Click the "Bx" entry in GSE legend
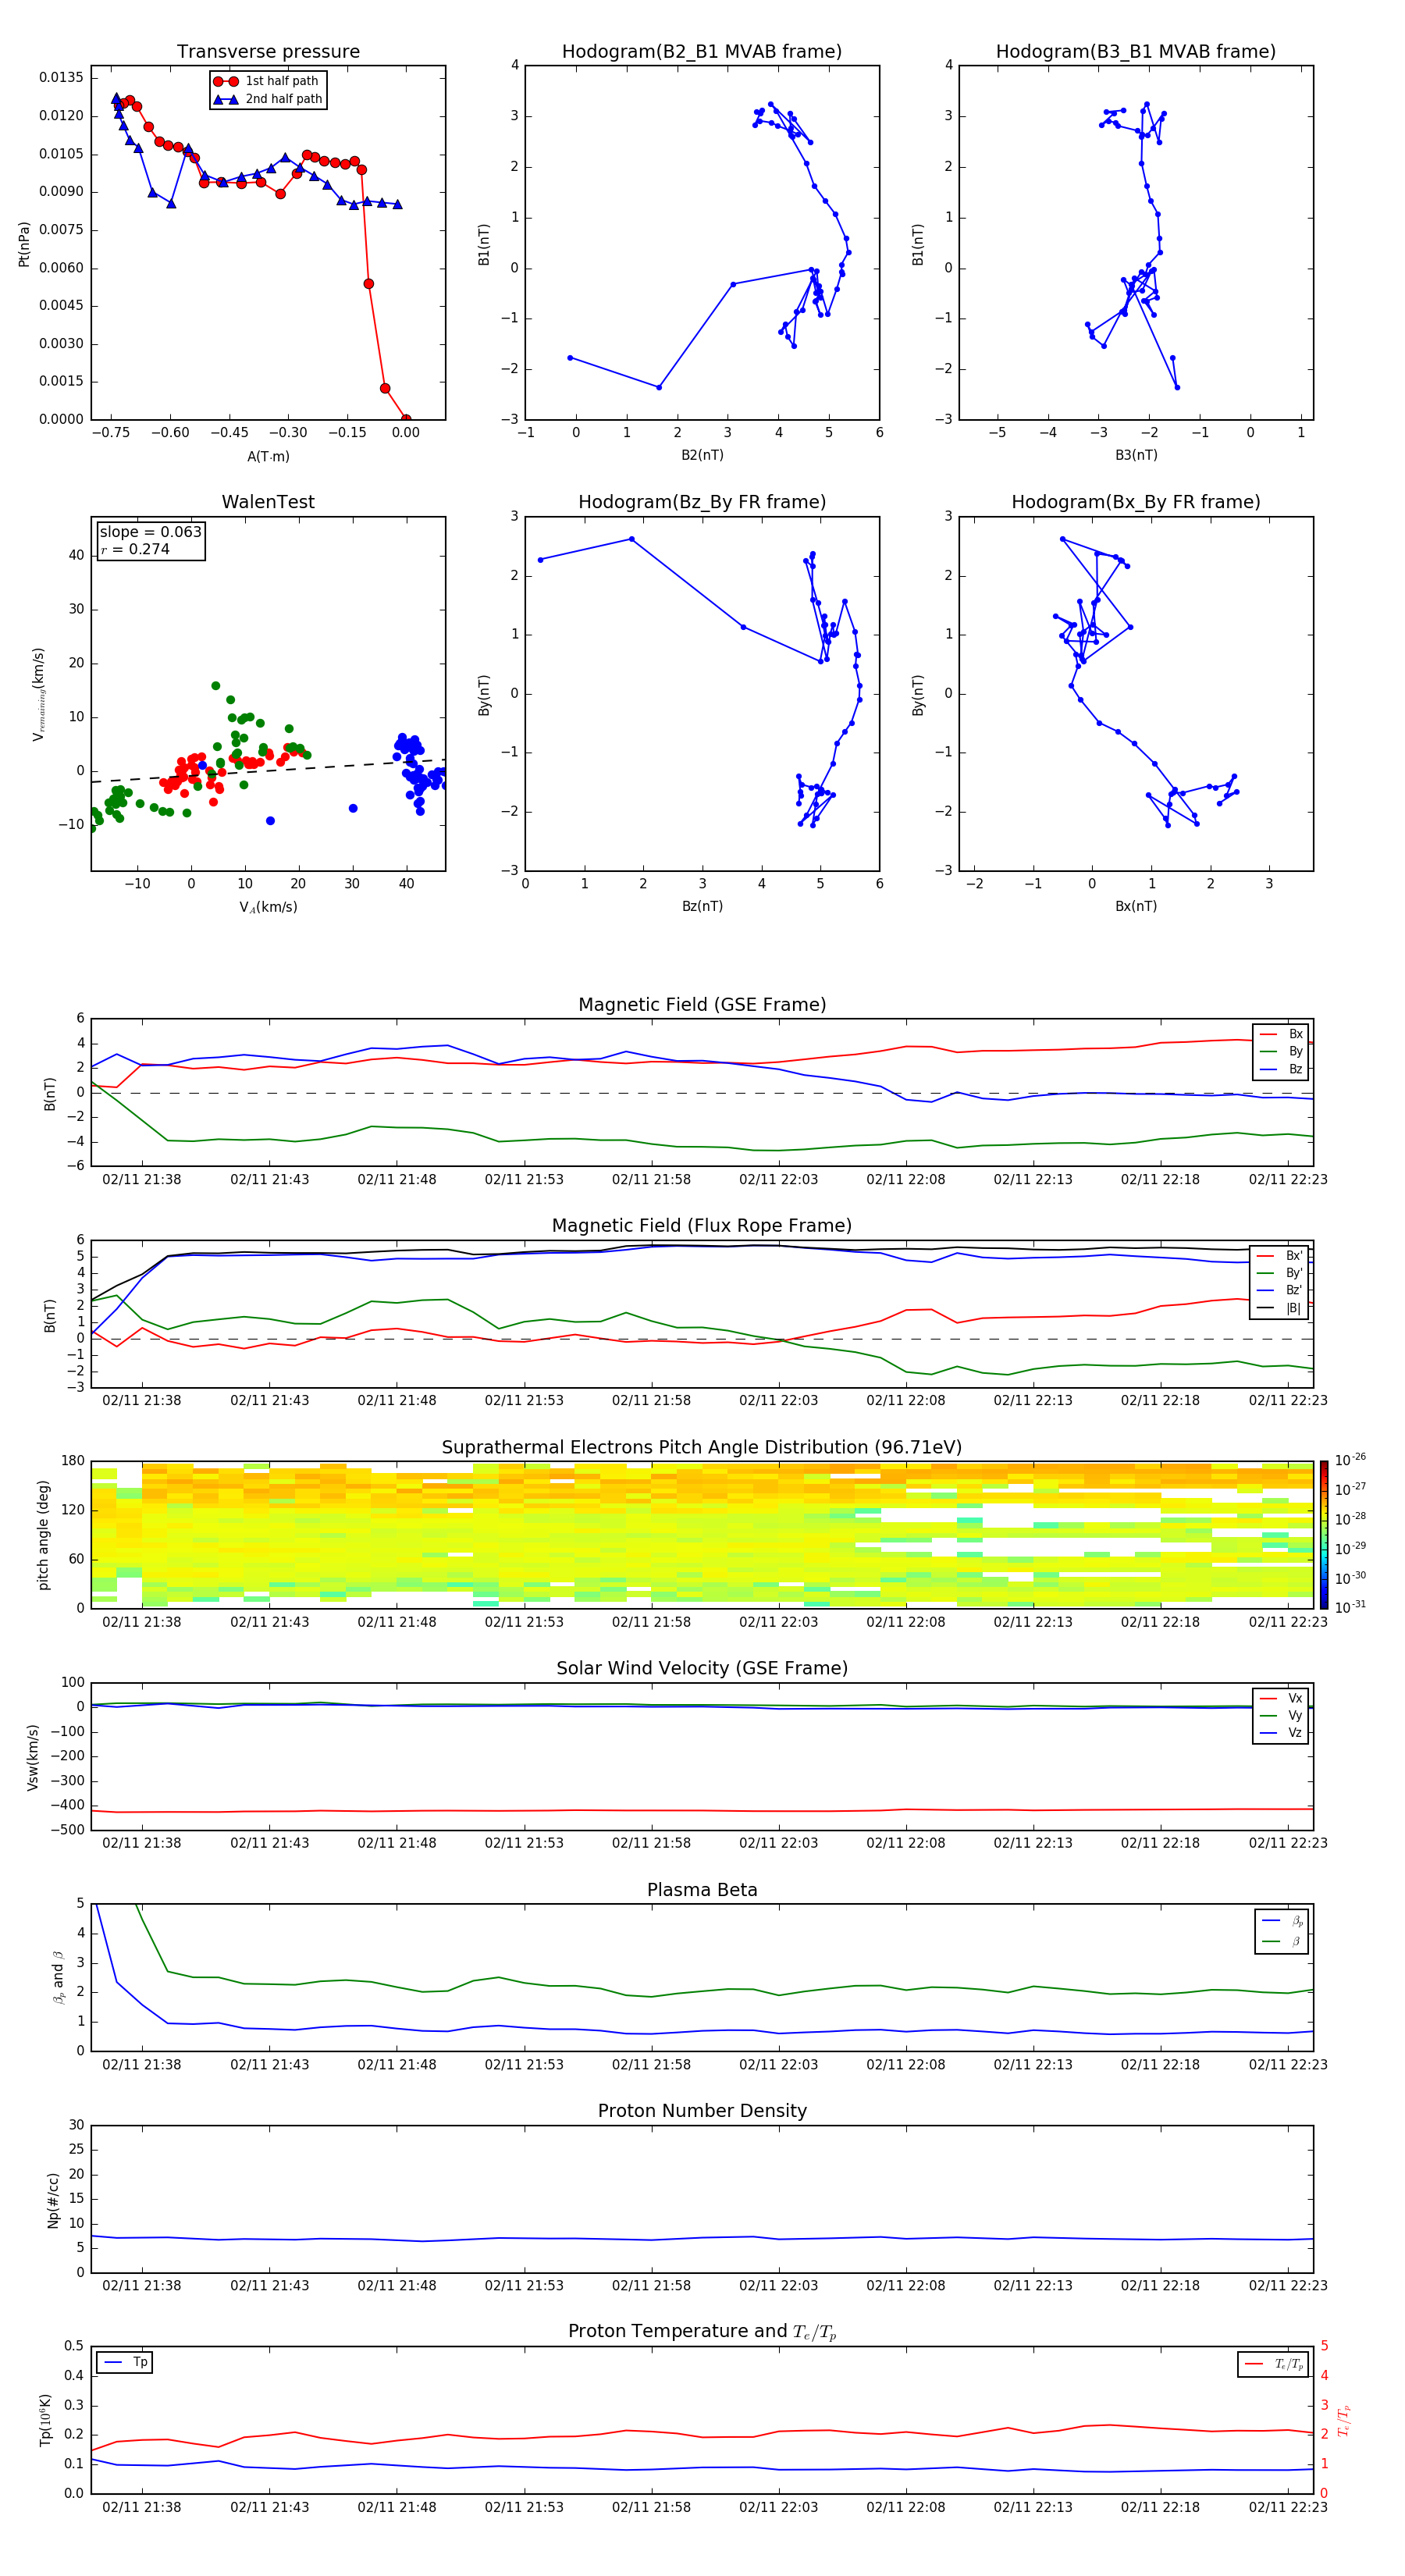Image resolution: width=1405 pixels, height=2576 pixels. click(1281, 1034)
